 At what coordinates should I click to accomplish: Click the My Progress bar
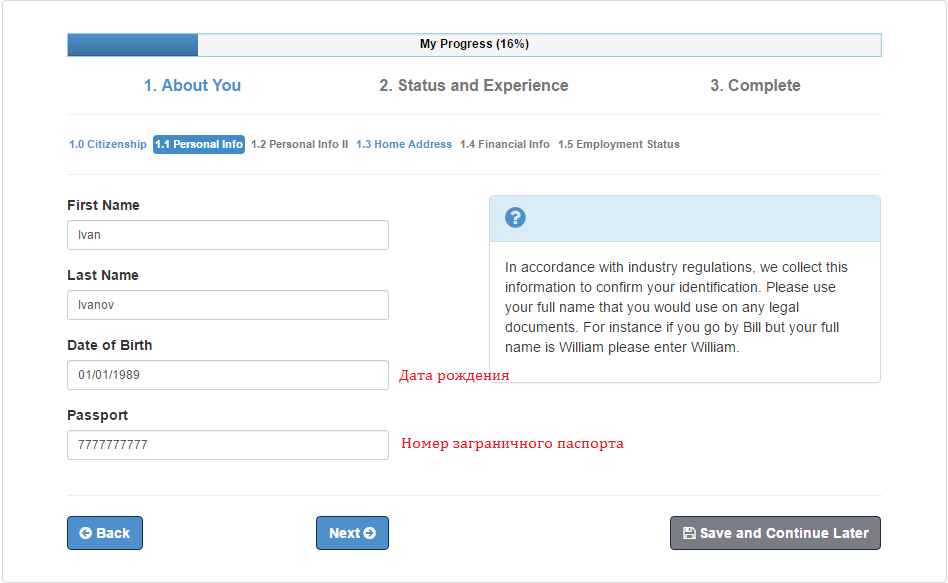pos(474,45)
